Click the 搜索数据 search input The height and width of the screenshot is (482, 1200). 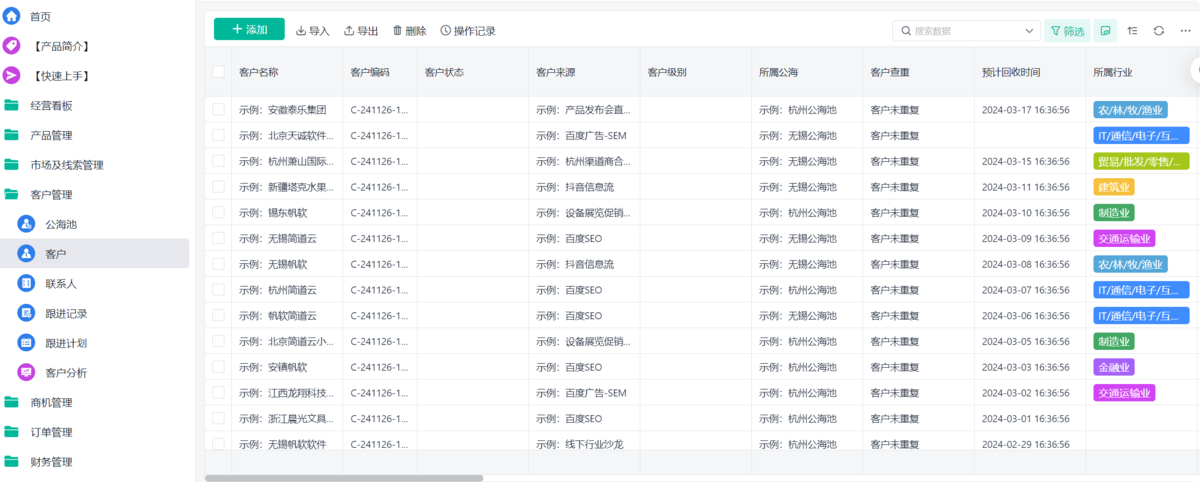(x=965, y=31)
